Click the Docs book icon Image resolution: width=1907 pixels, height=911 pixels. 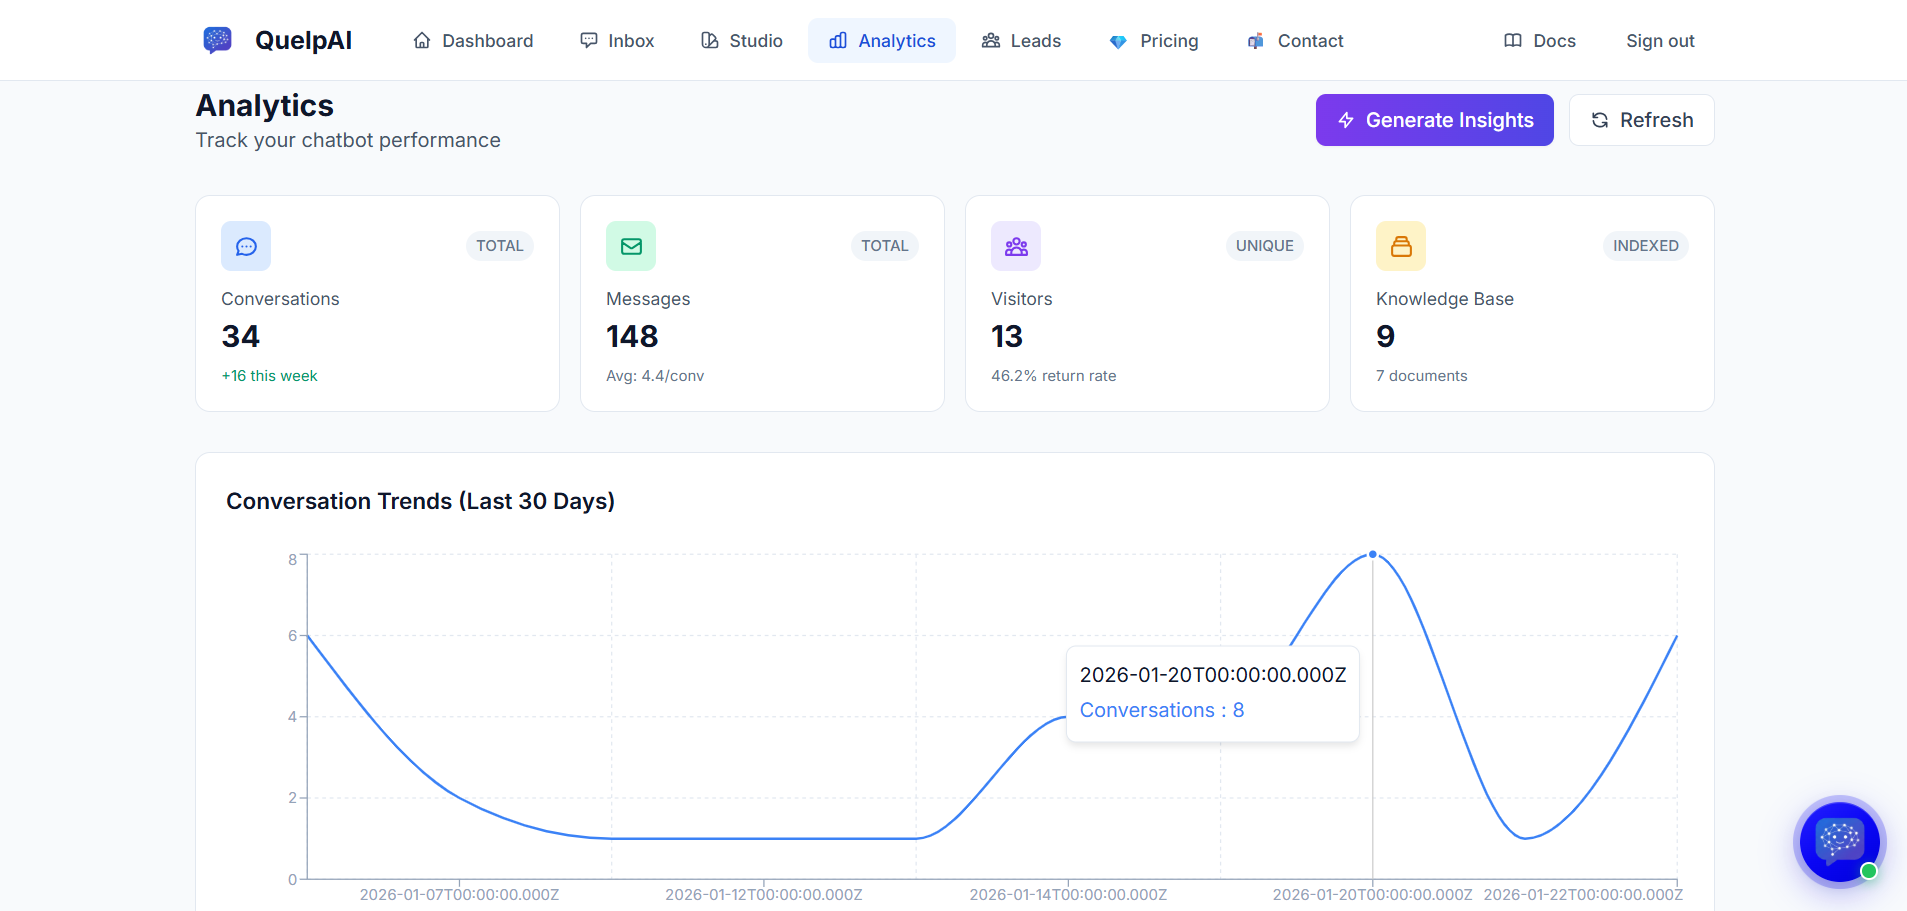pos(1513,41)
